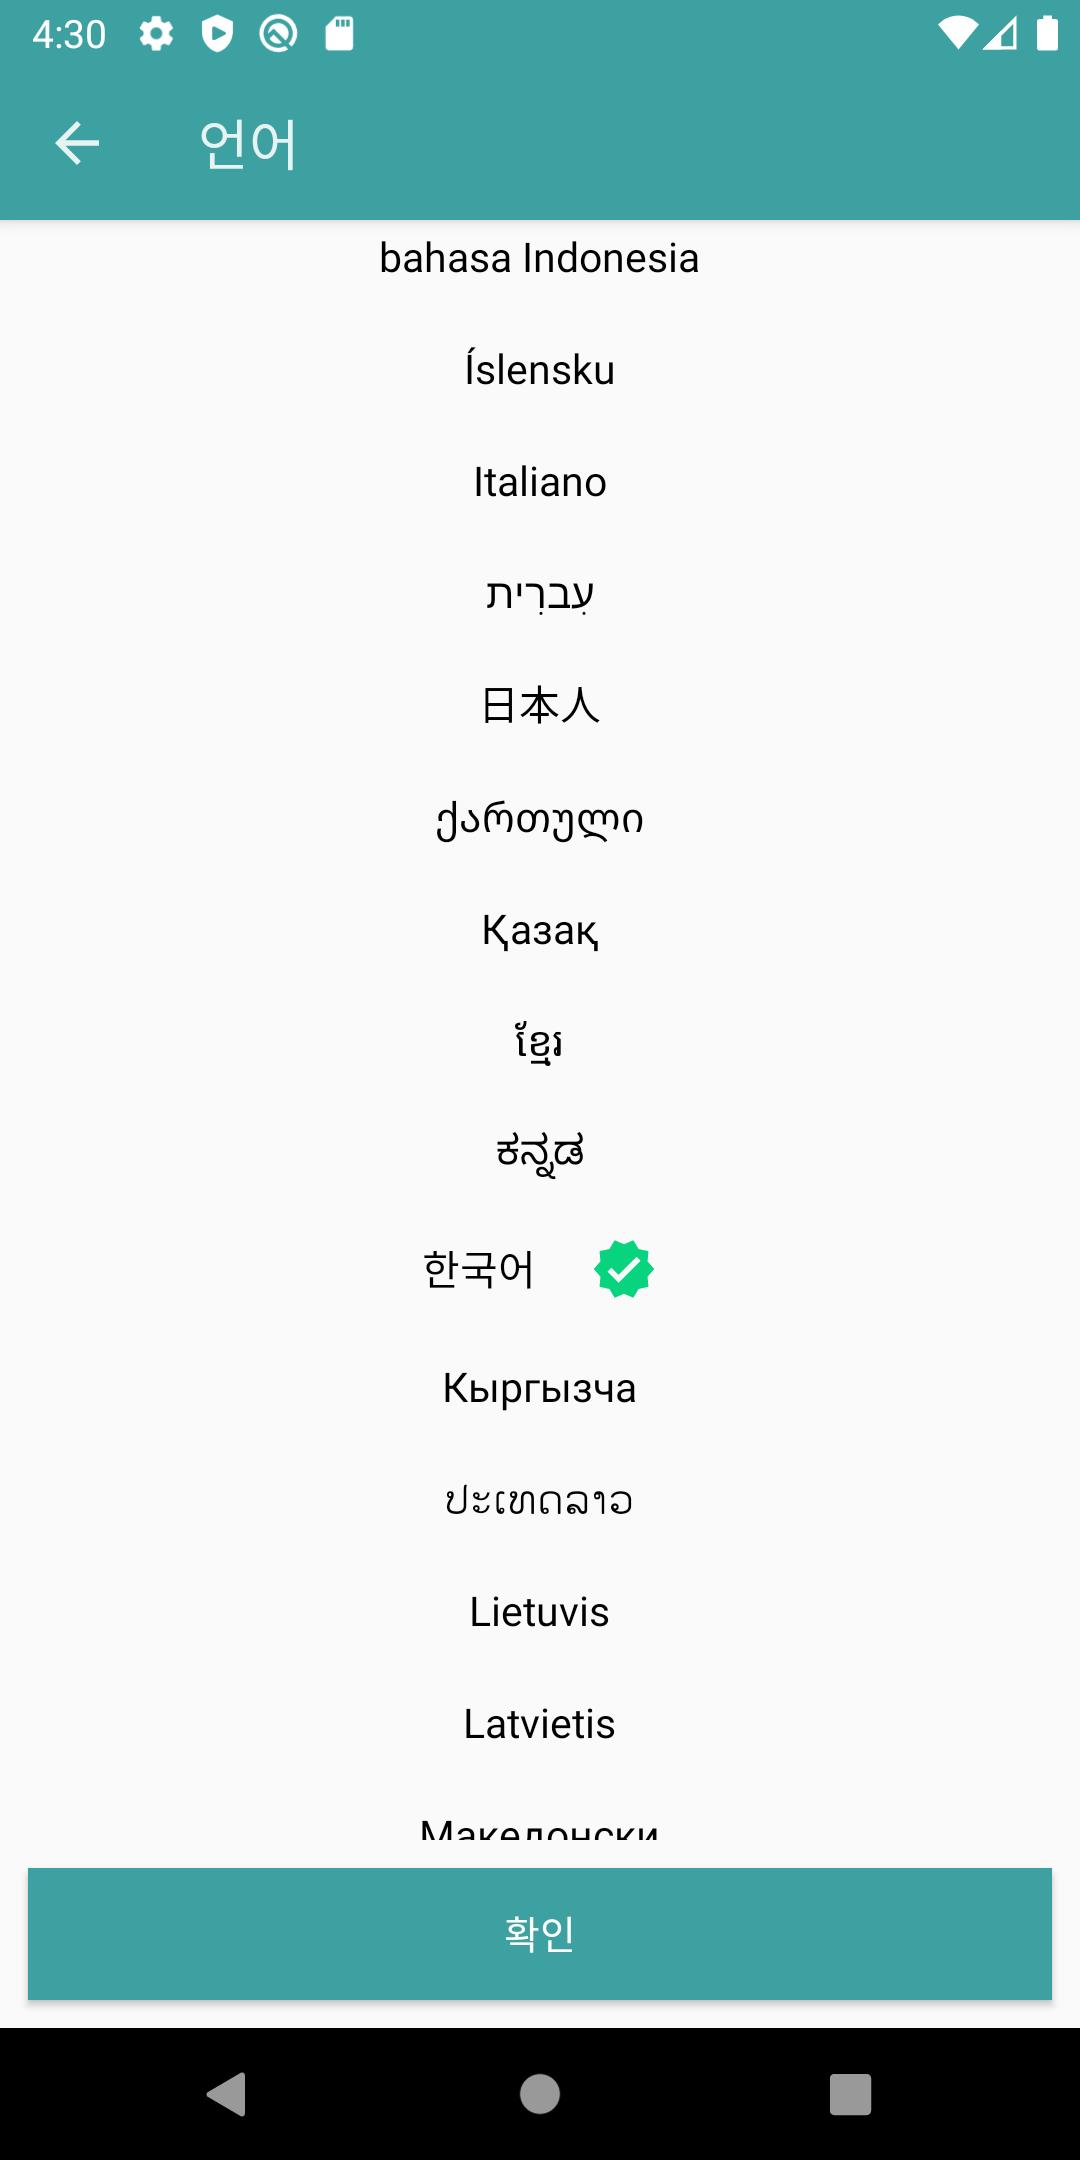This screenshot has height=2160, width=1080.
Task: Open the settings gear in status bar
Action: pos(156,35)
